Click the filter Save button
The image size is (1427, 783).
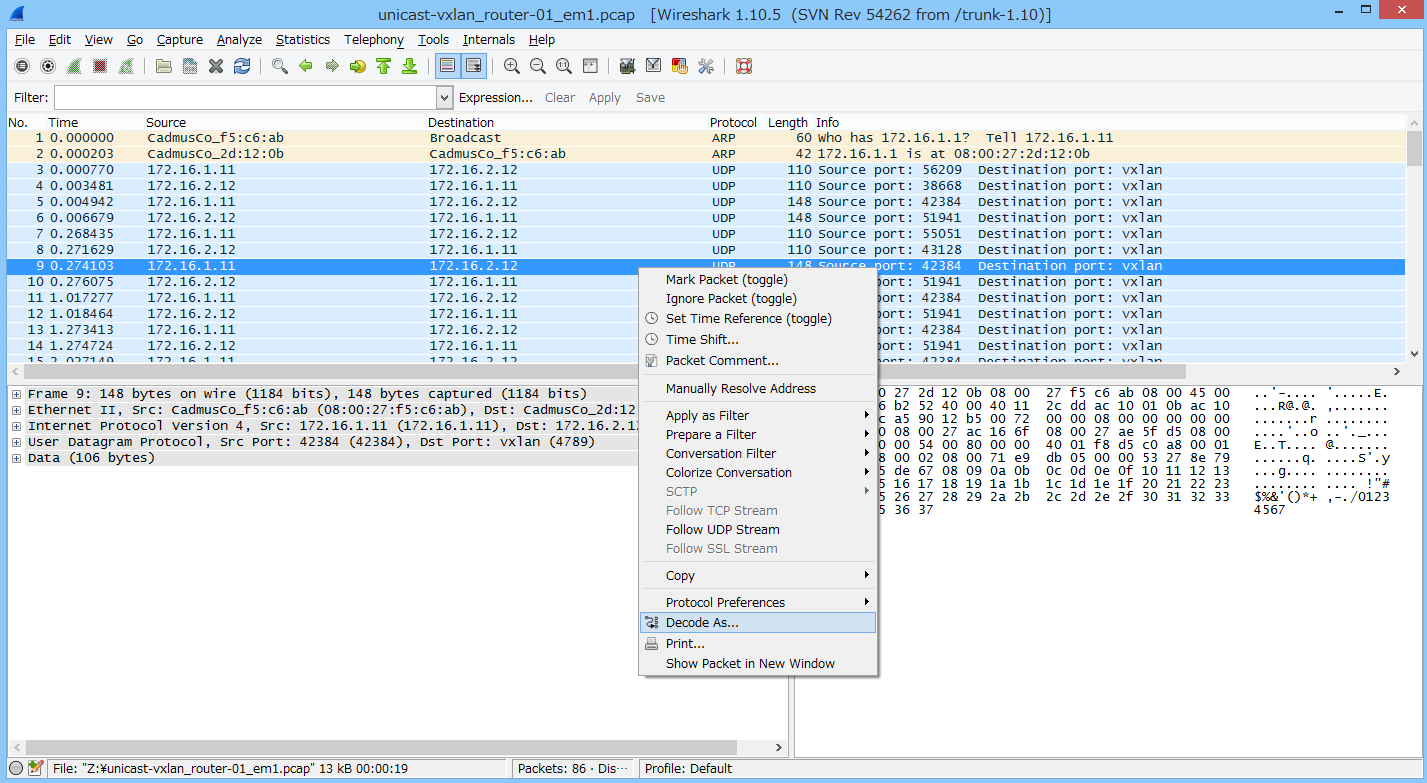point(650,98)
